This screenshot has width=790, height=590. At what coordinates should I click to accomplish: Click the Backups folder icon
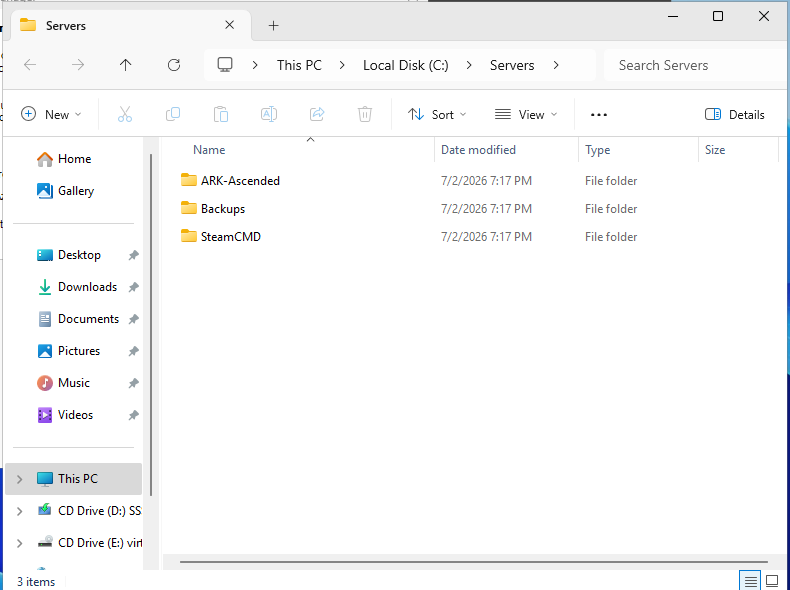coord(188,208)
